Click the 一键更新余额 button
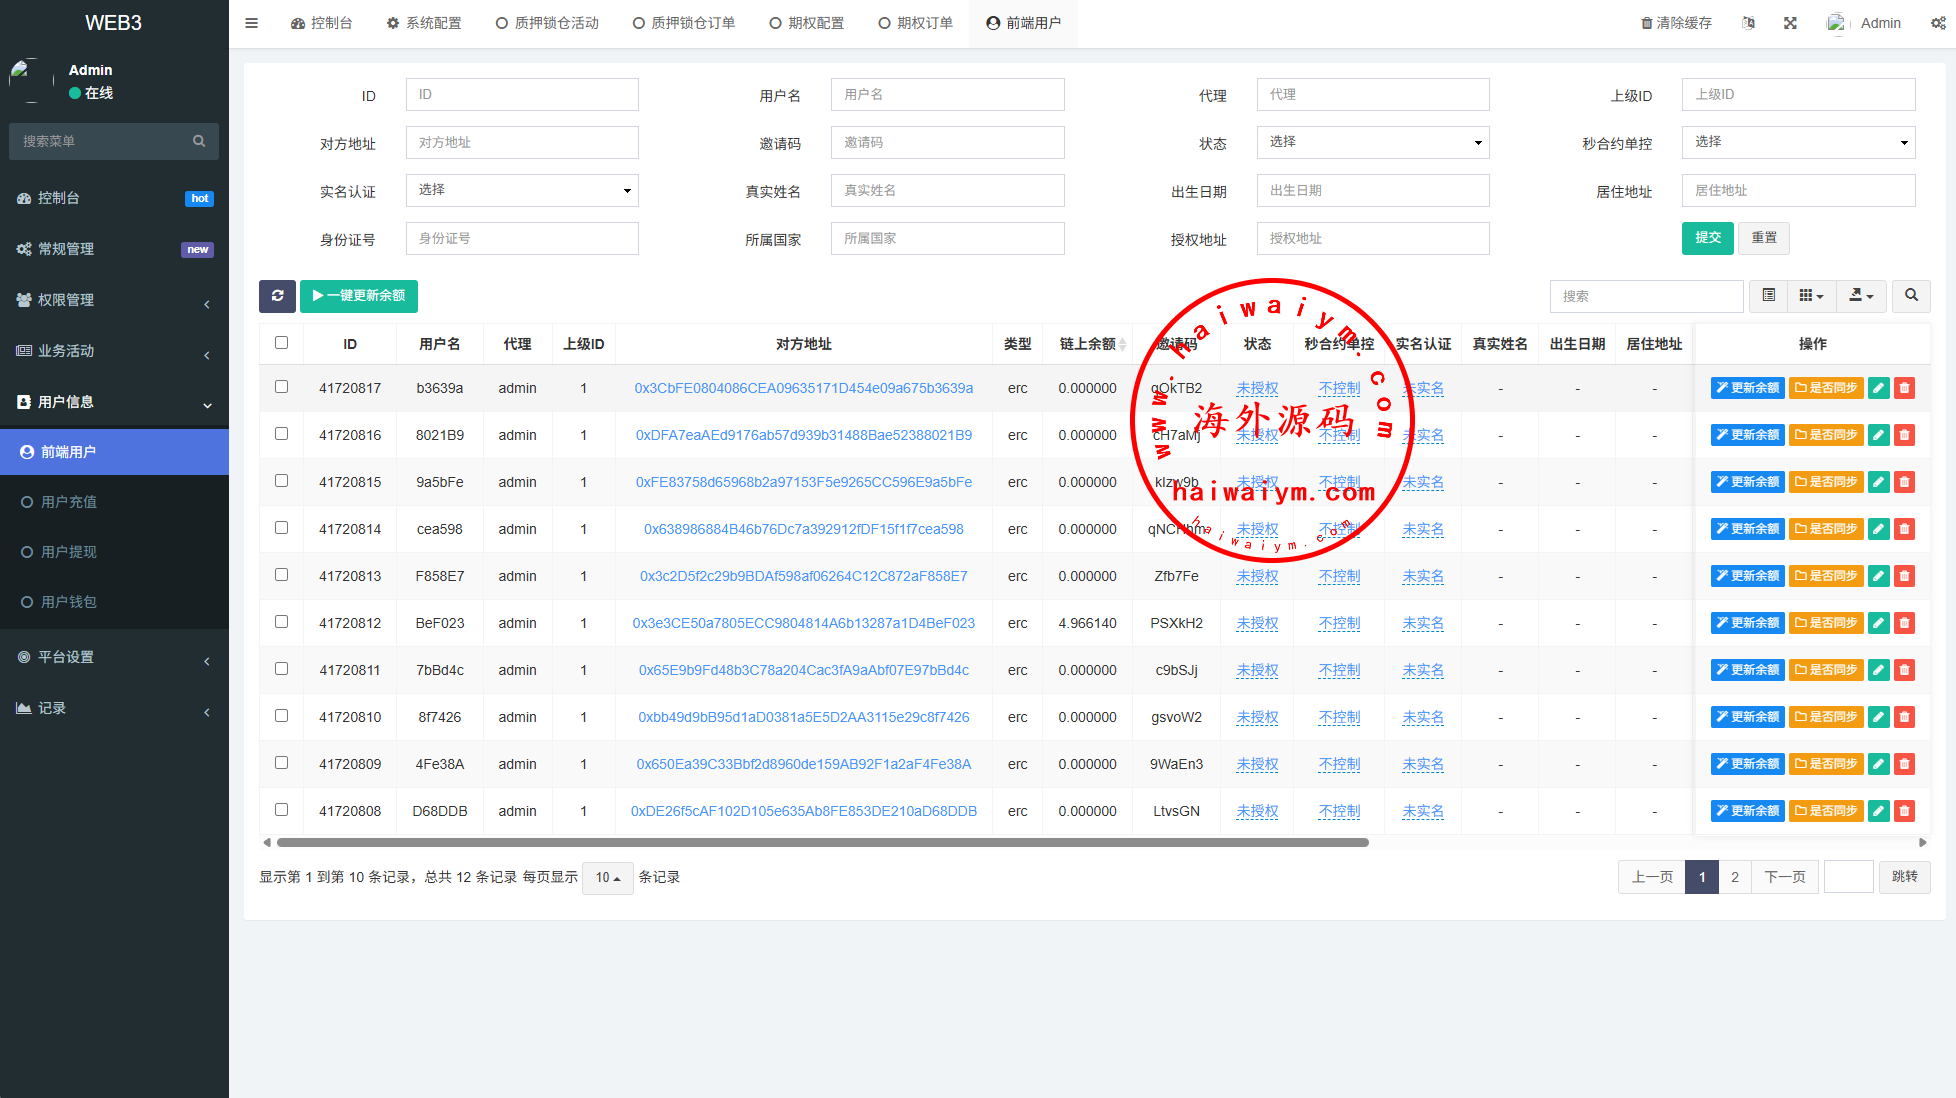Image resolution: width=1956 pixels, height=1098 pixels. click(x=358, y=296)
